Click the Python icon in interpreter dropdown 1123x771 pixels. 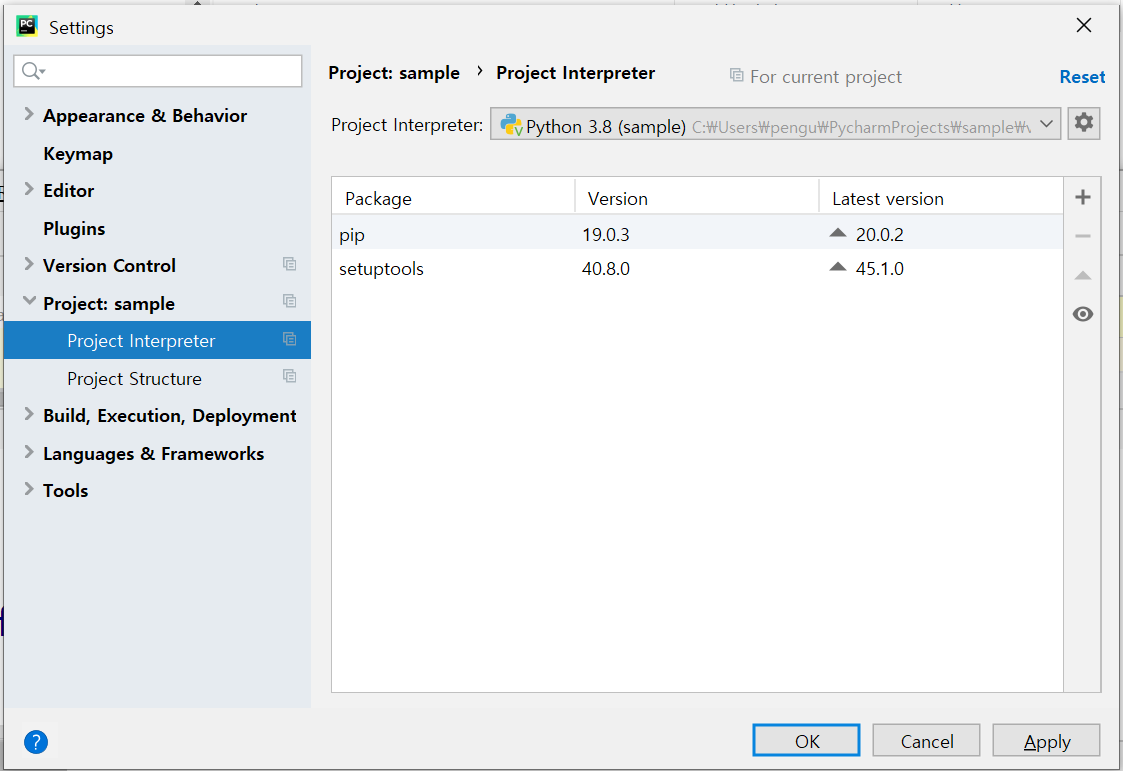(x=511, y=125)
